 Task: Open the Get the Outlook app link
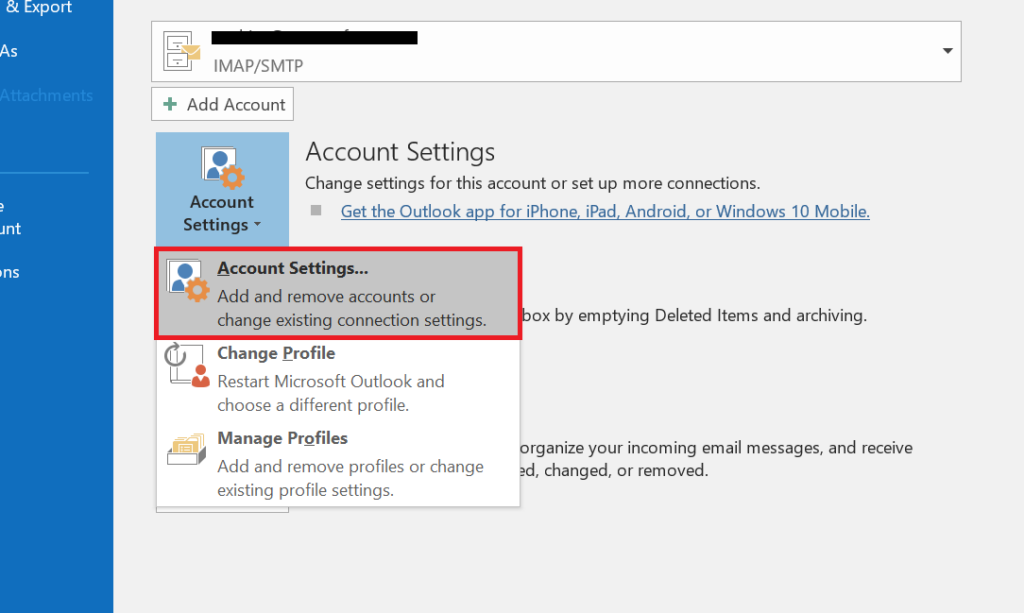click(x=605, y=211)
